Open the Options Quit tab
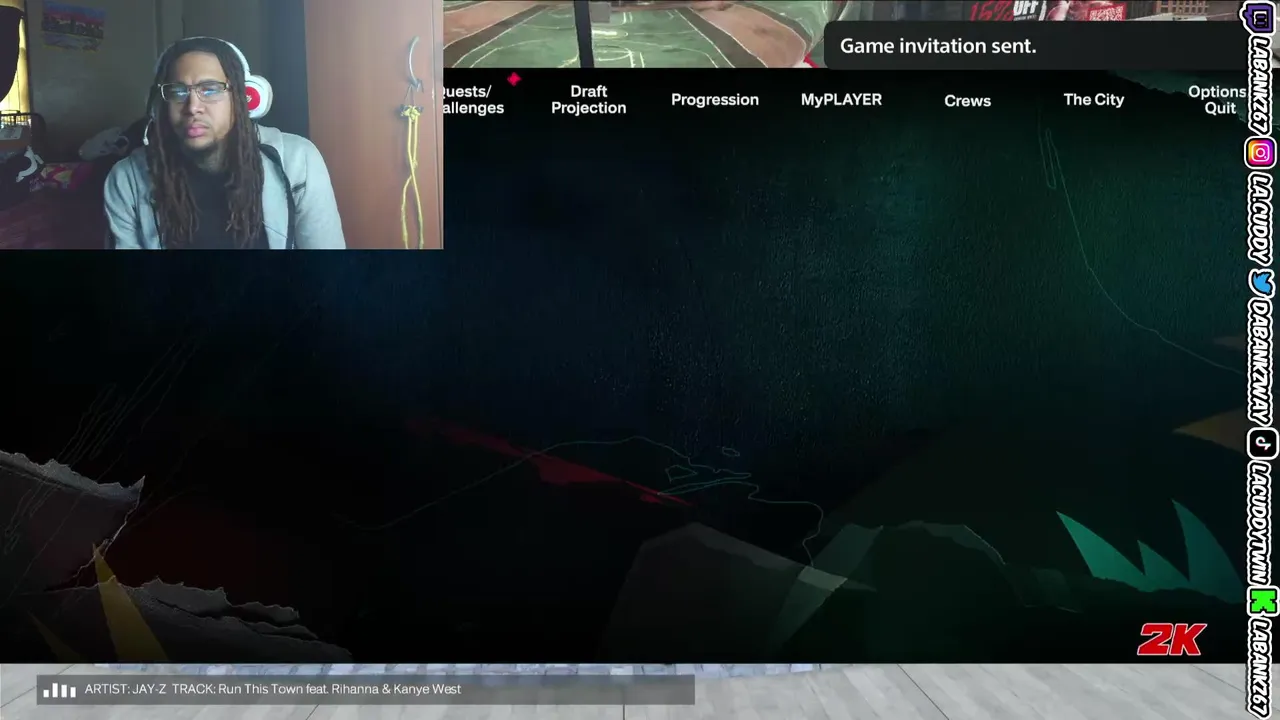Viewport: 1280px width, 720px height. [x=1216, y=99]
